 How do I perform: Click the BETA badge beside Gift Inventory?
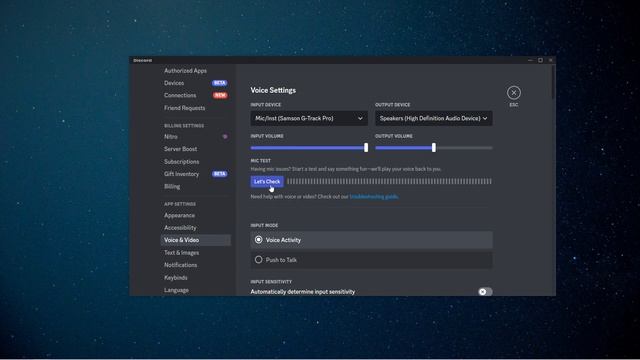pyautogui.click(x=220, y=174)
